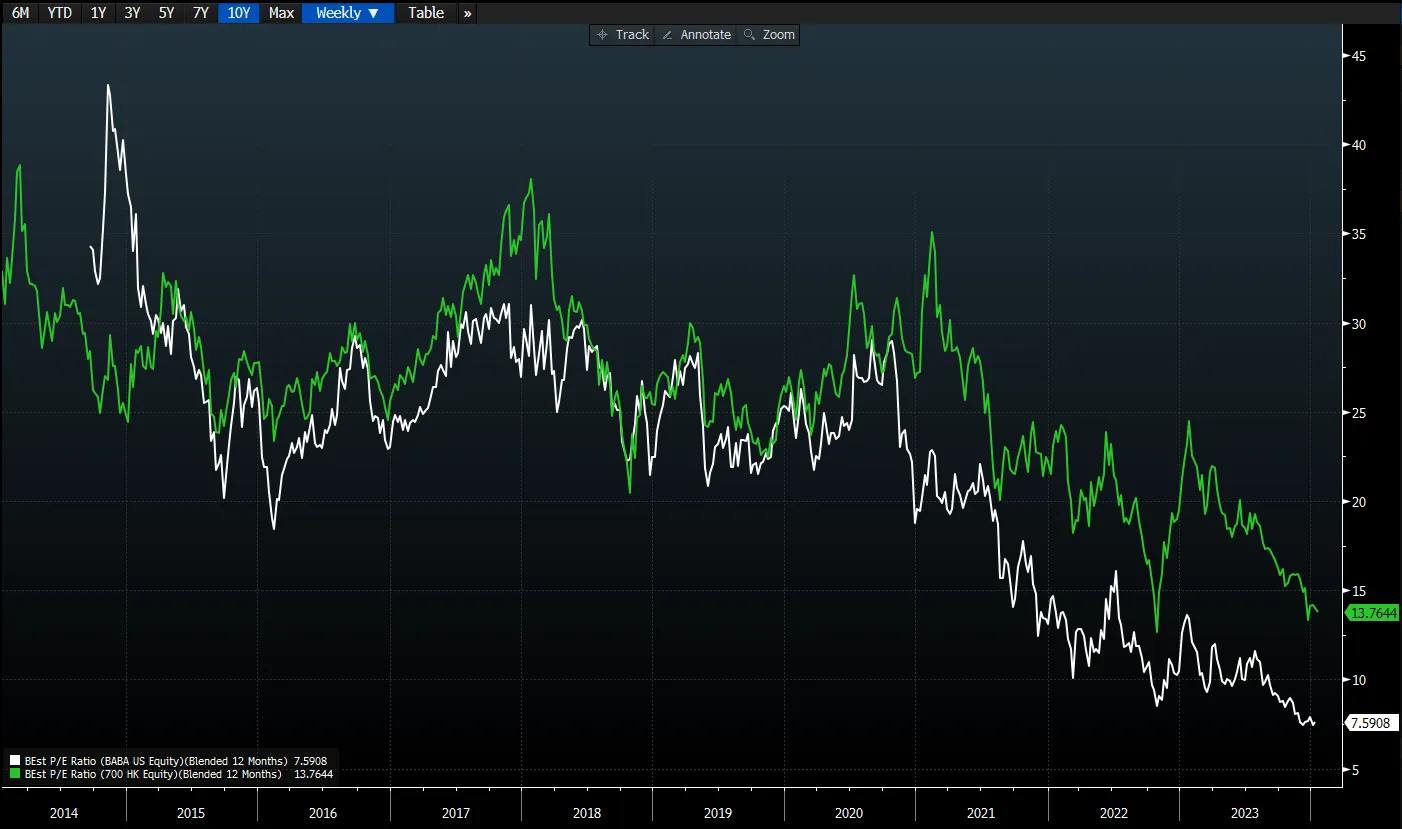Click the 25 tick on the y-axis
The image size is (1402, 829).
[x=1359, y=413]
